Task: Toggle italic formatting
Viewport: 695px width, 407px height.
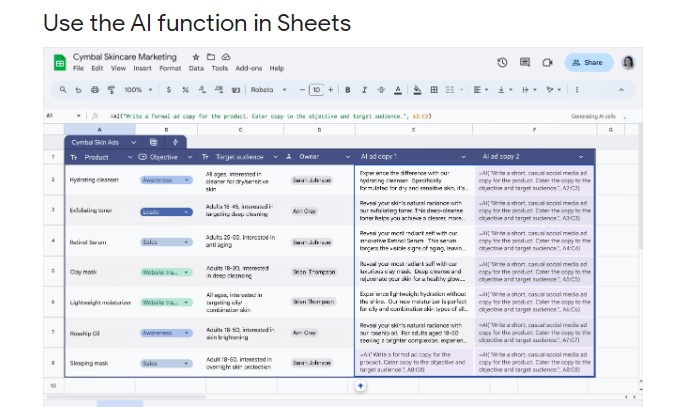Action: (364, 90)
